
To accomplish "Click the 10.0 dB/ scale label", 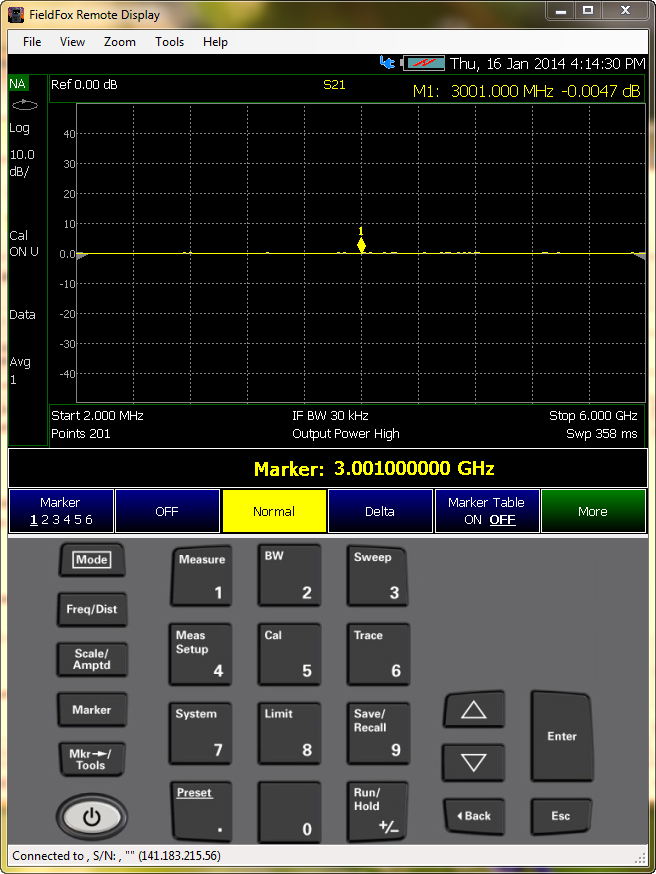I will 22,163.
